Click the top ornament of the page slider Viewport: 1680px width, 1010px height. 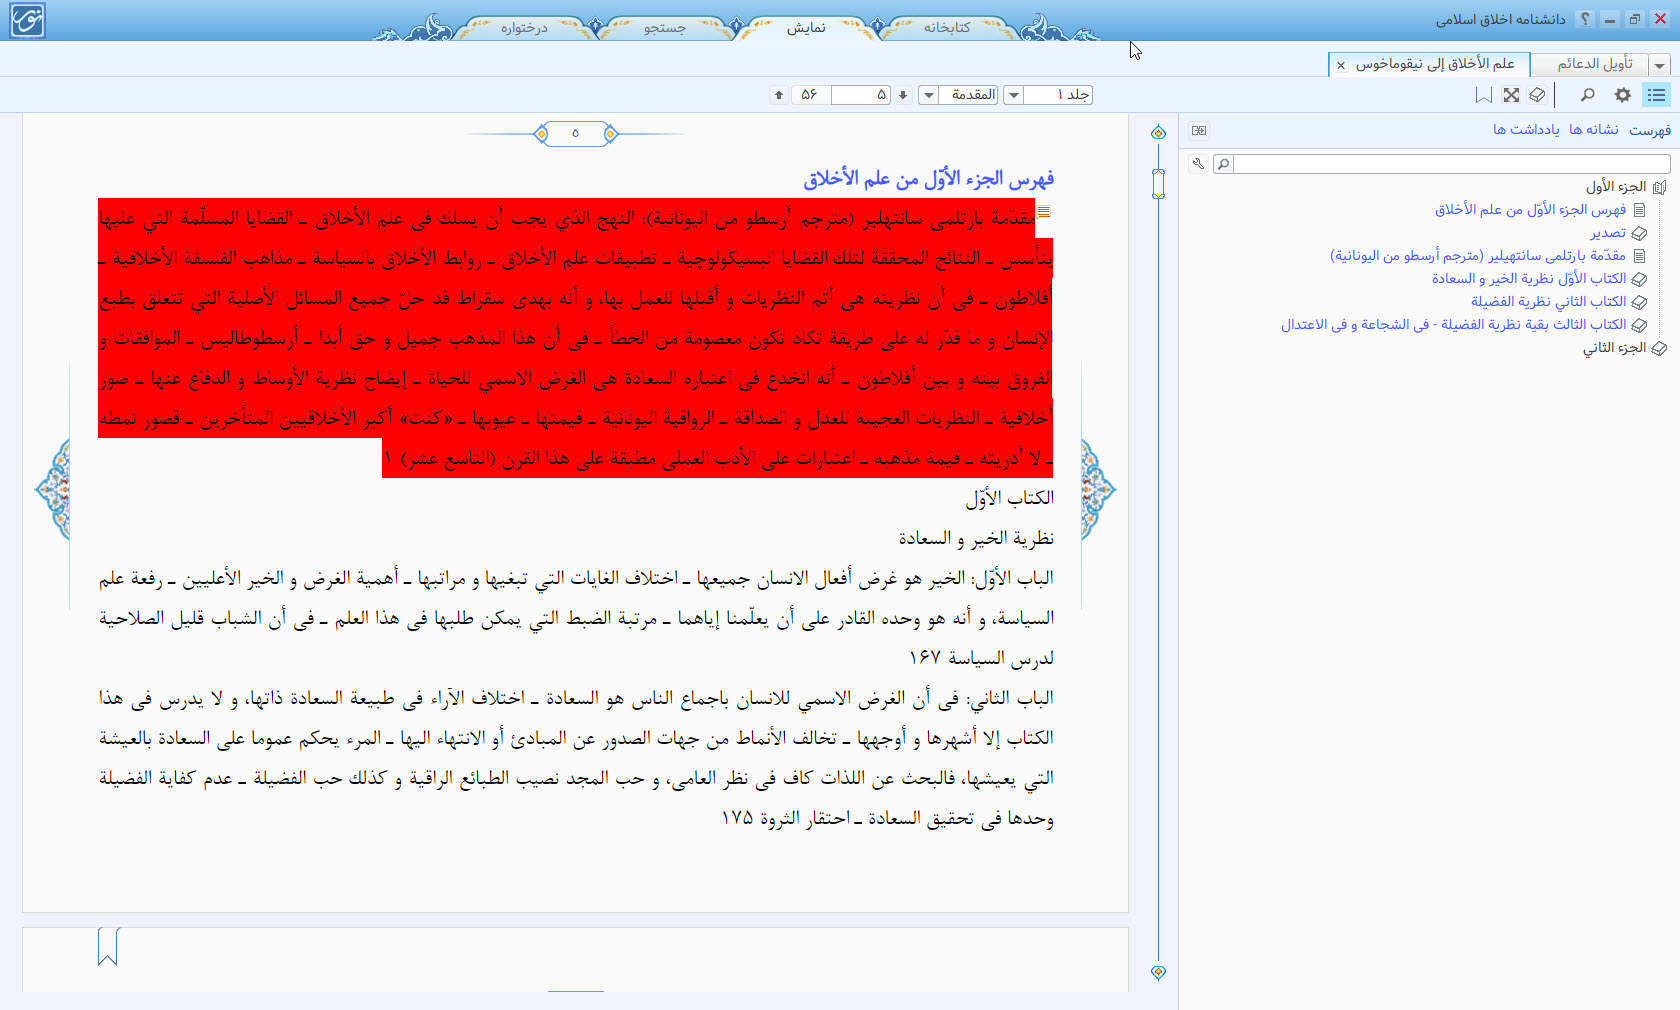click(x=1158, y=133)
